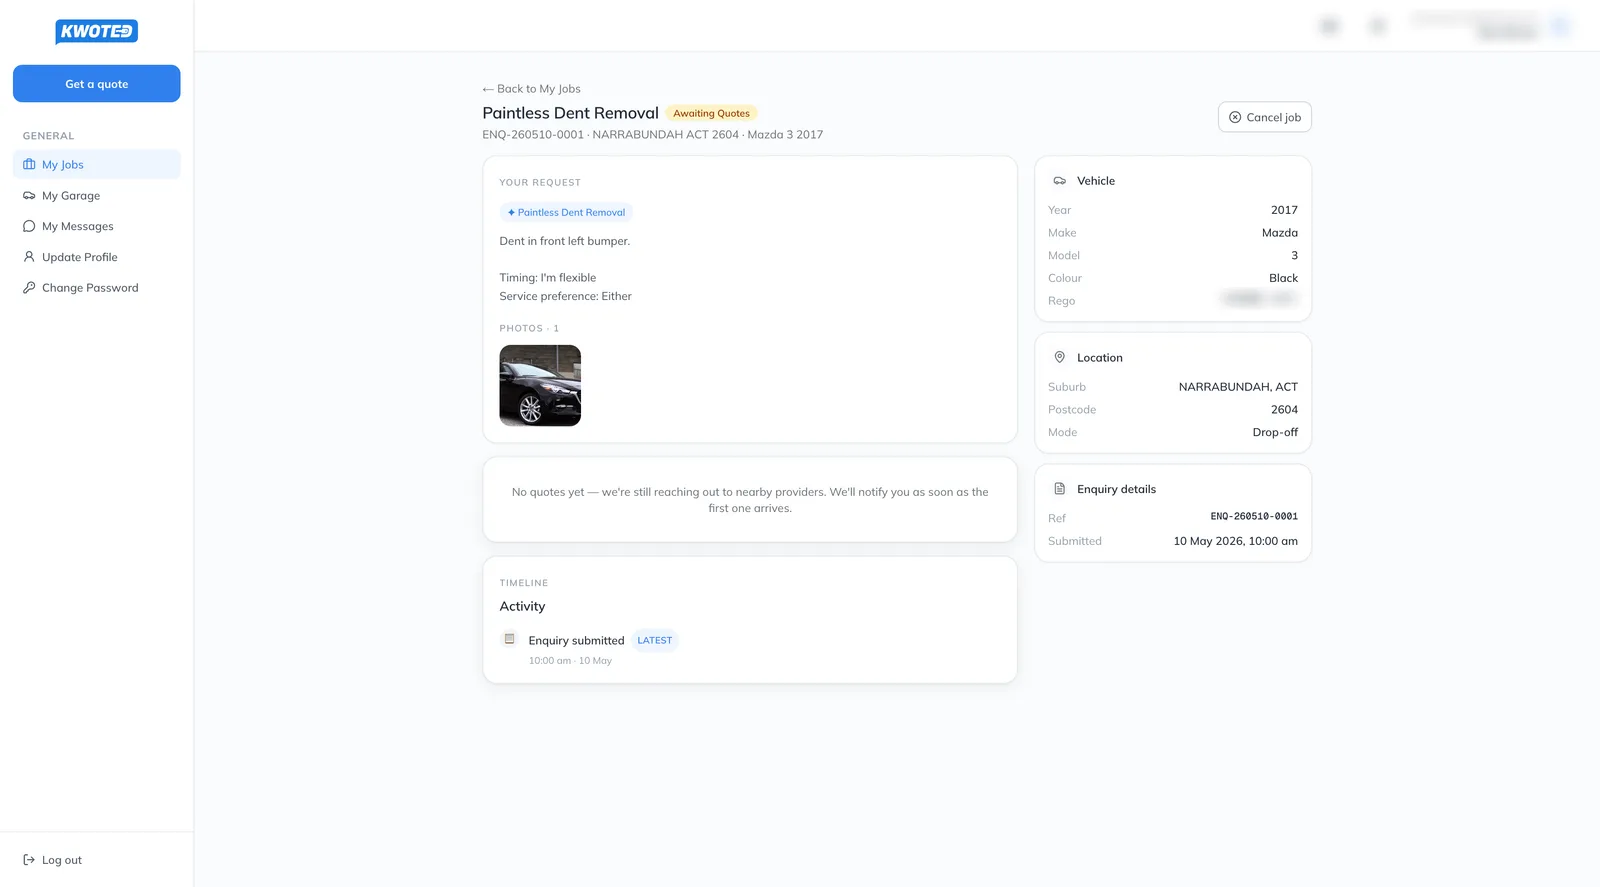Click the Paintless Dent Removal page heading
Screen dimensions: 1600x887
coord(571,113)
